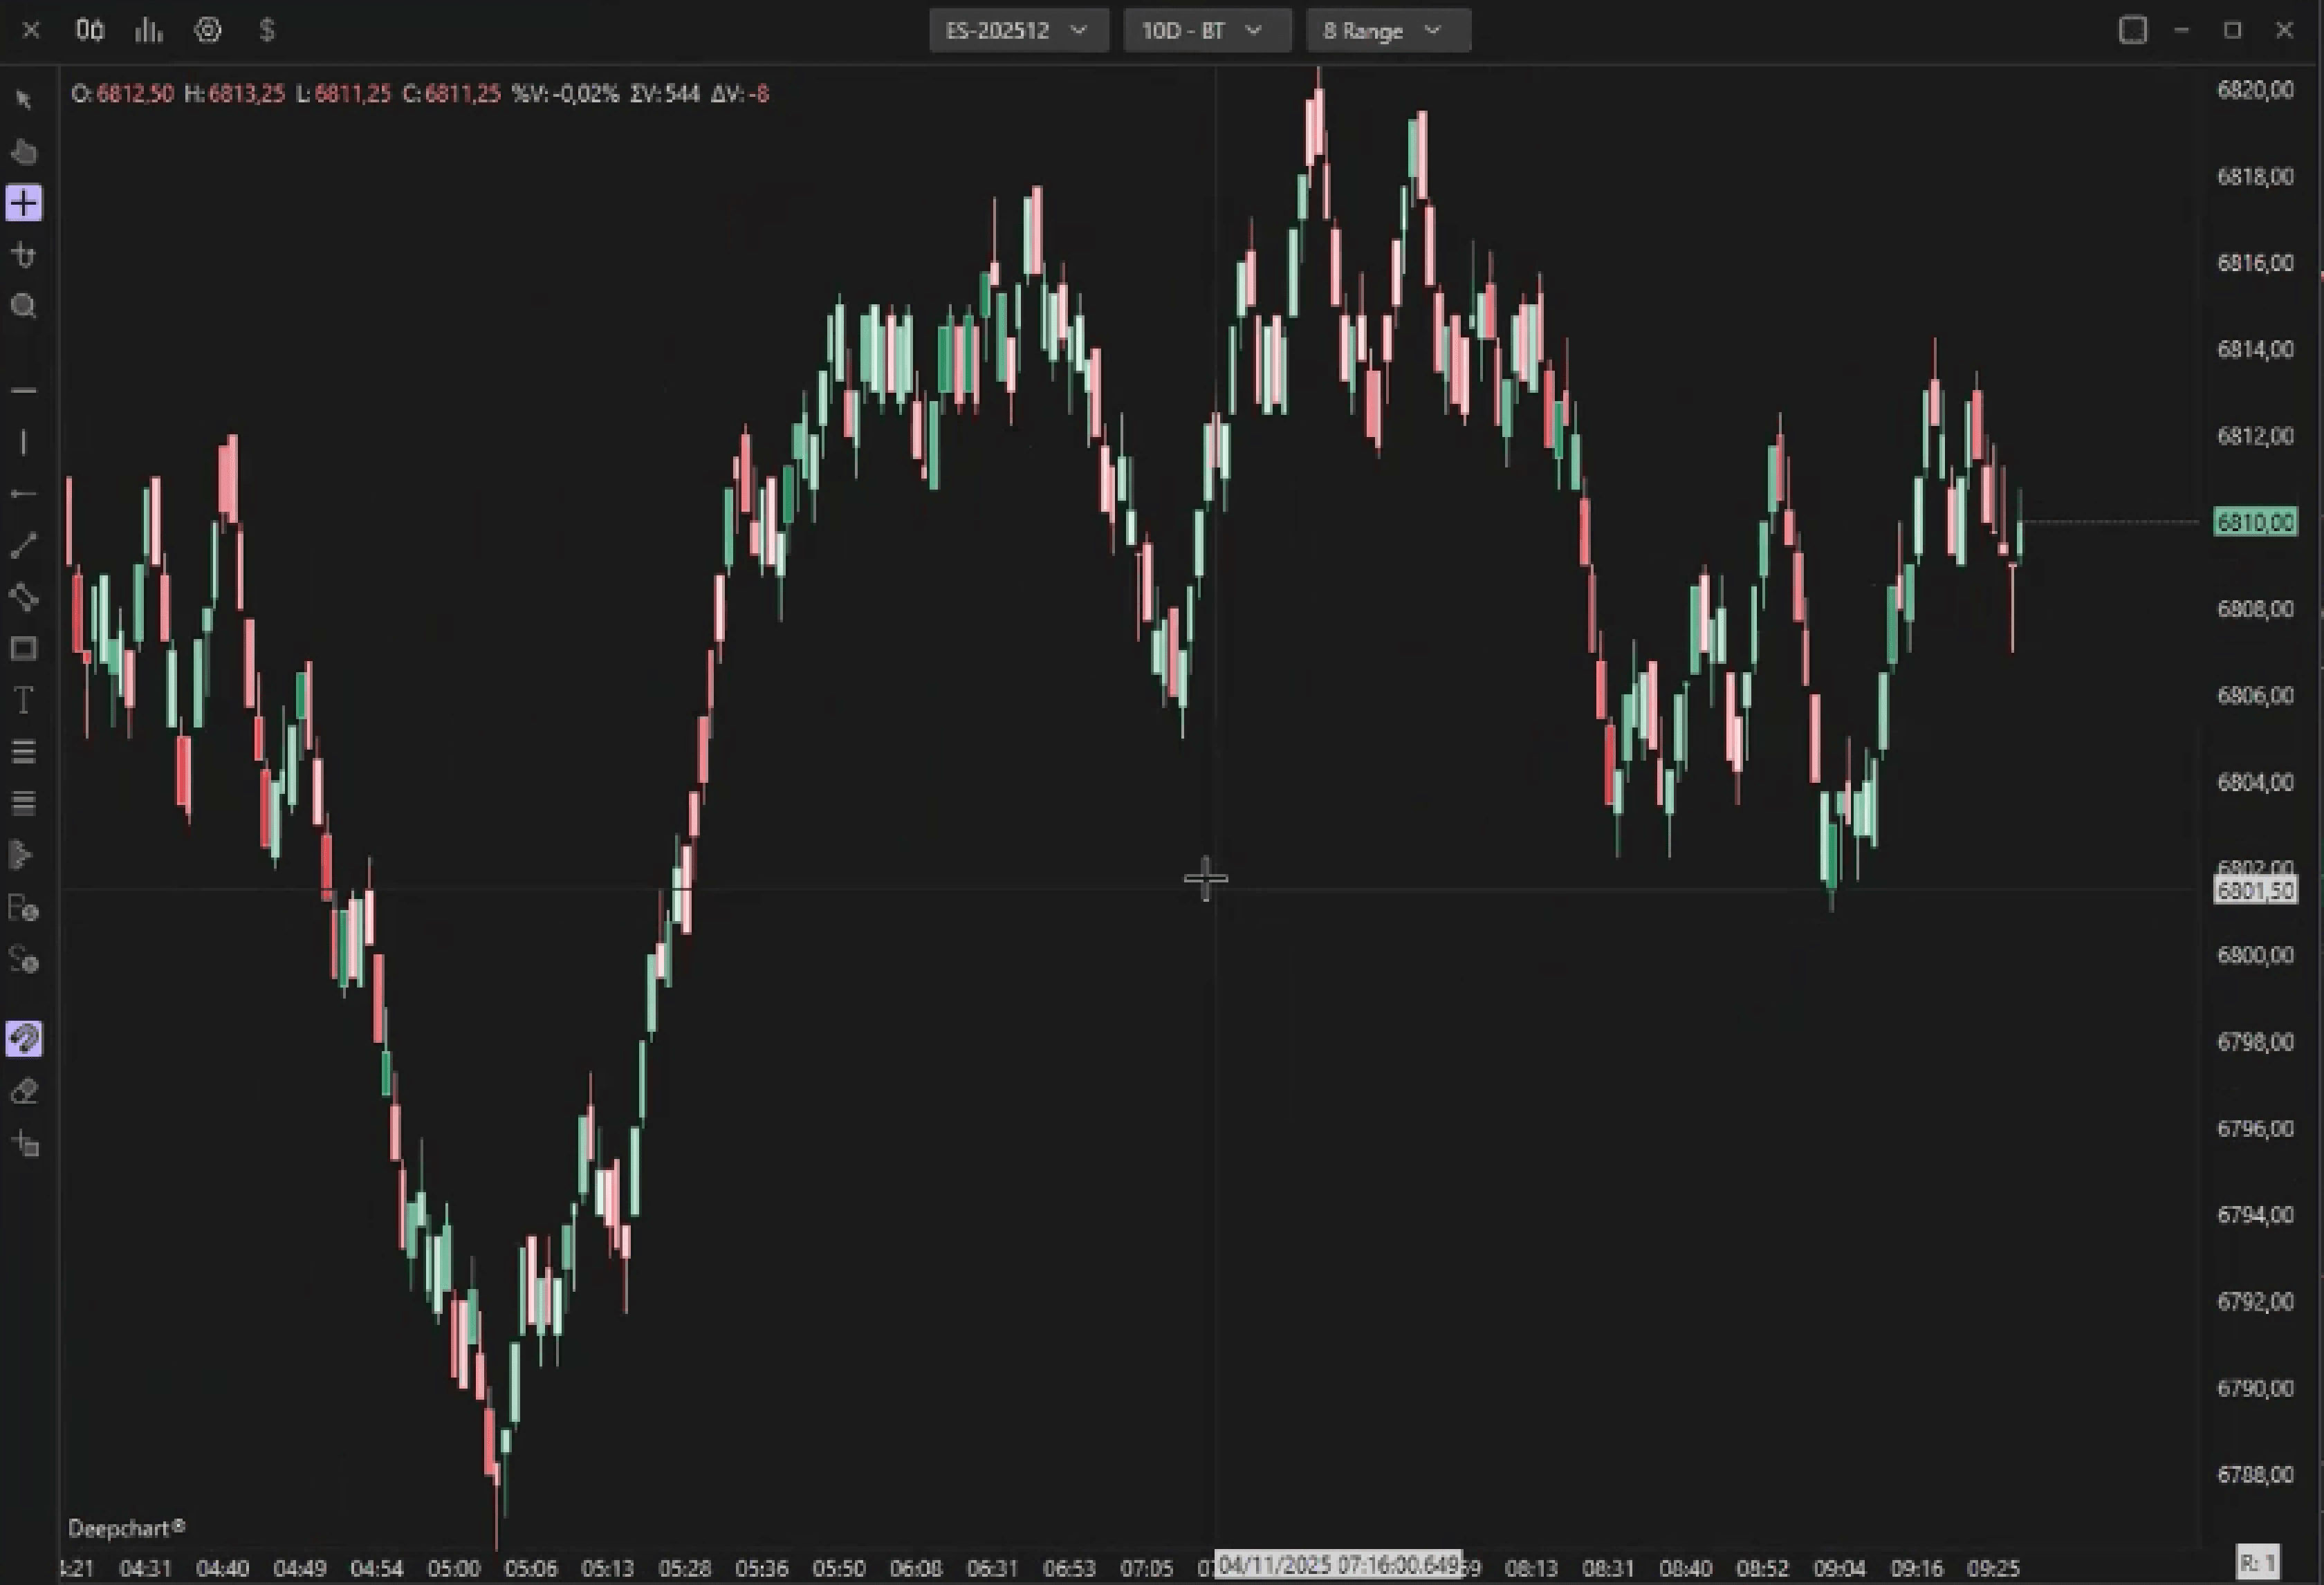Activate the magnifier zoom tool
Screen dimensions: 2324x1585
coord(24,306)
